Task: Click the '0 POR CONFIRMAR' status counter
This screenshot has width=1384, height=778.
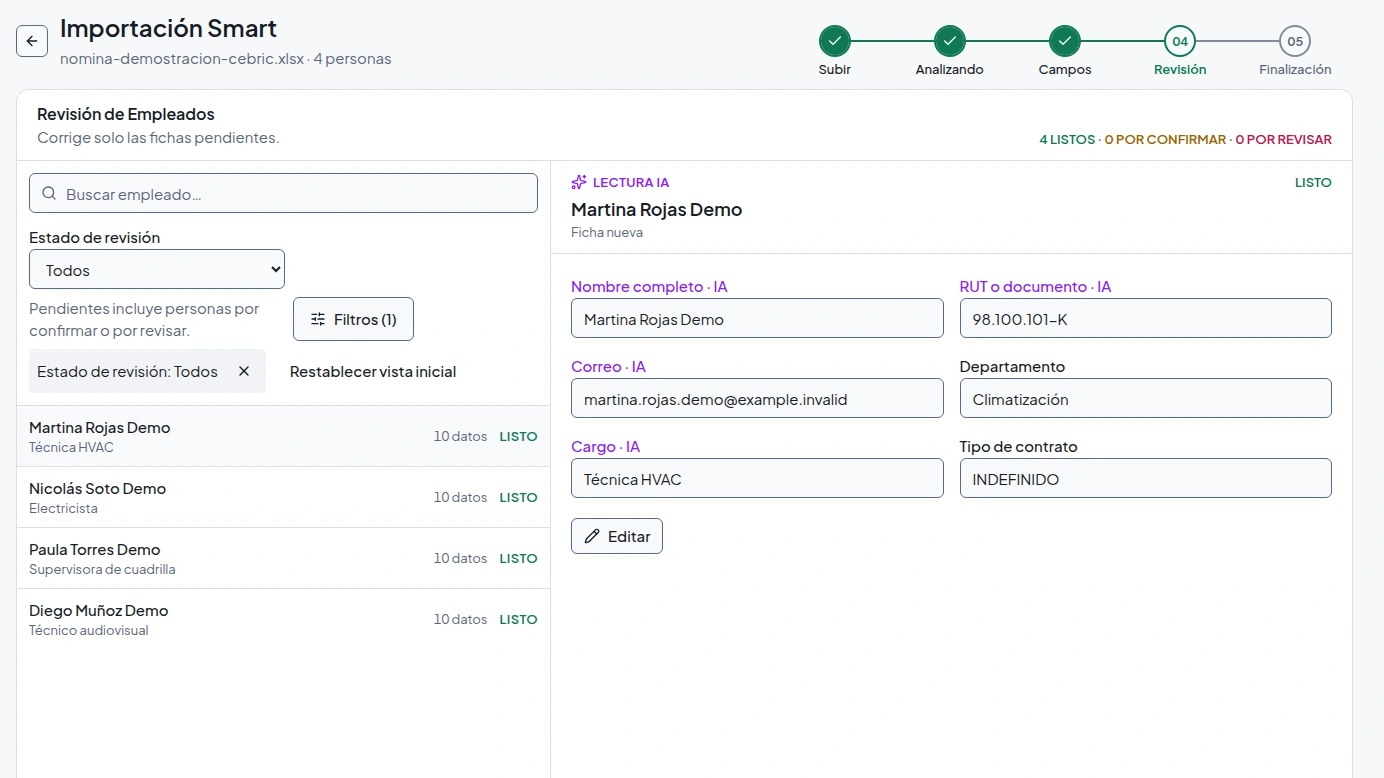Action: [x=1165, y=139]
